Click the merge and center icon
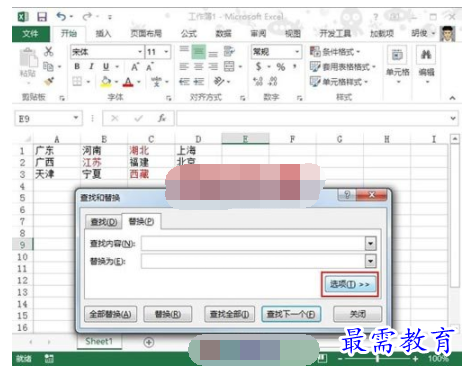The image size is (463, 372). click(229, 66)
